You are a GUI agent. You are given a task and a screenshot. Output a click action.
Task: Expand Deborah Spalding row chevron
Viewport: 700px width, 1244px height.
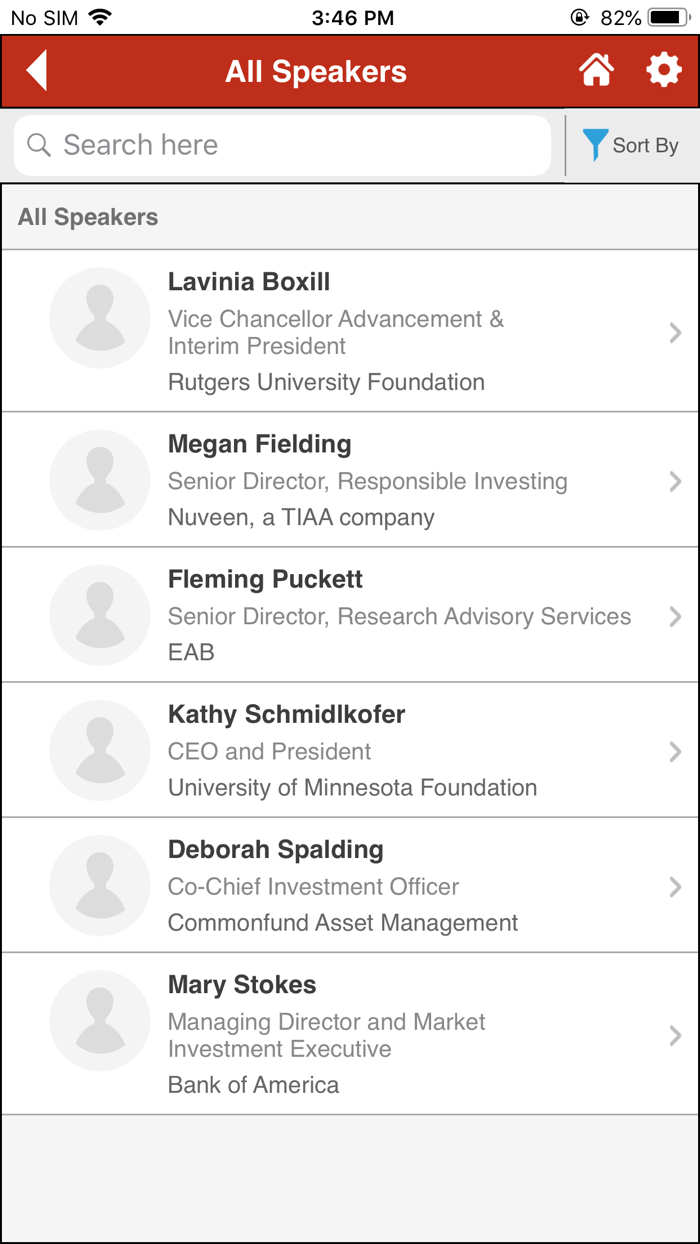coord(675,887)
